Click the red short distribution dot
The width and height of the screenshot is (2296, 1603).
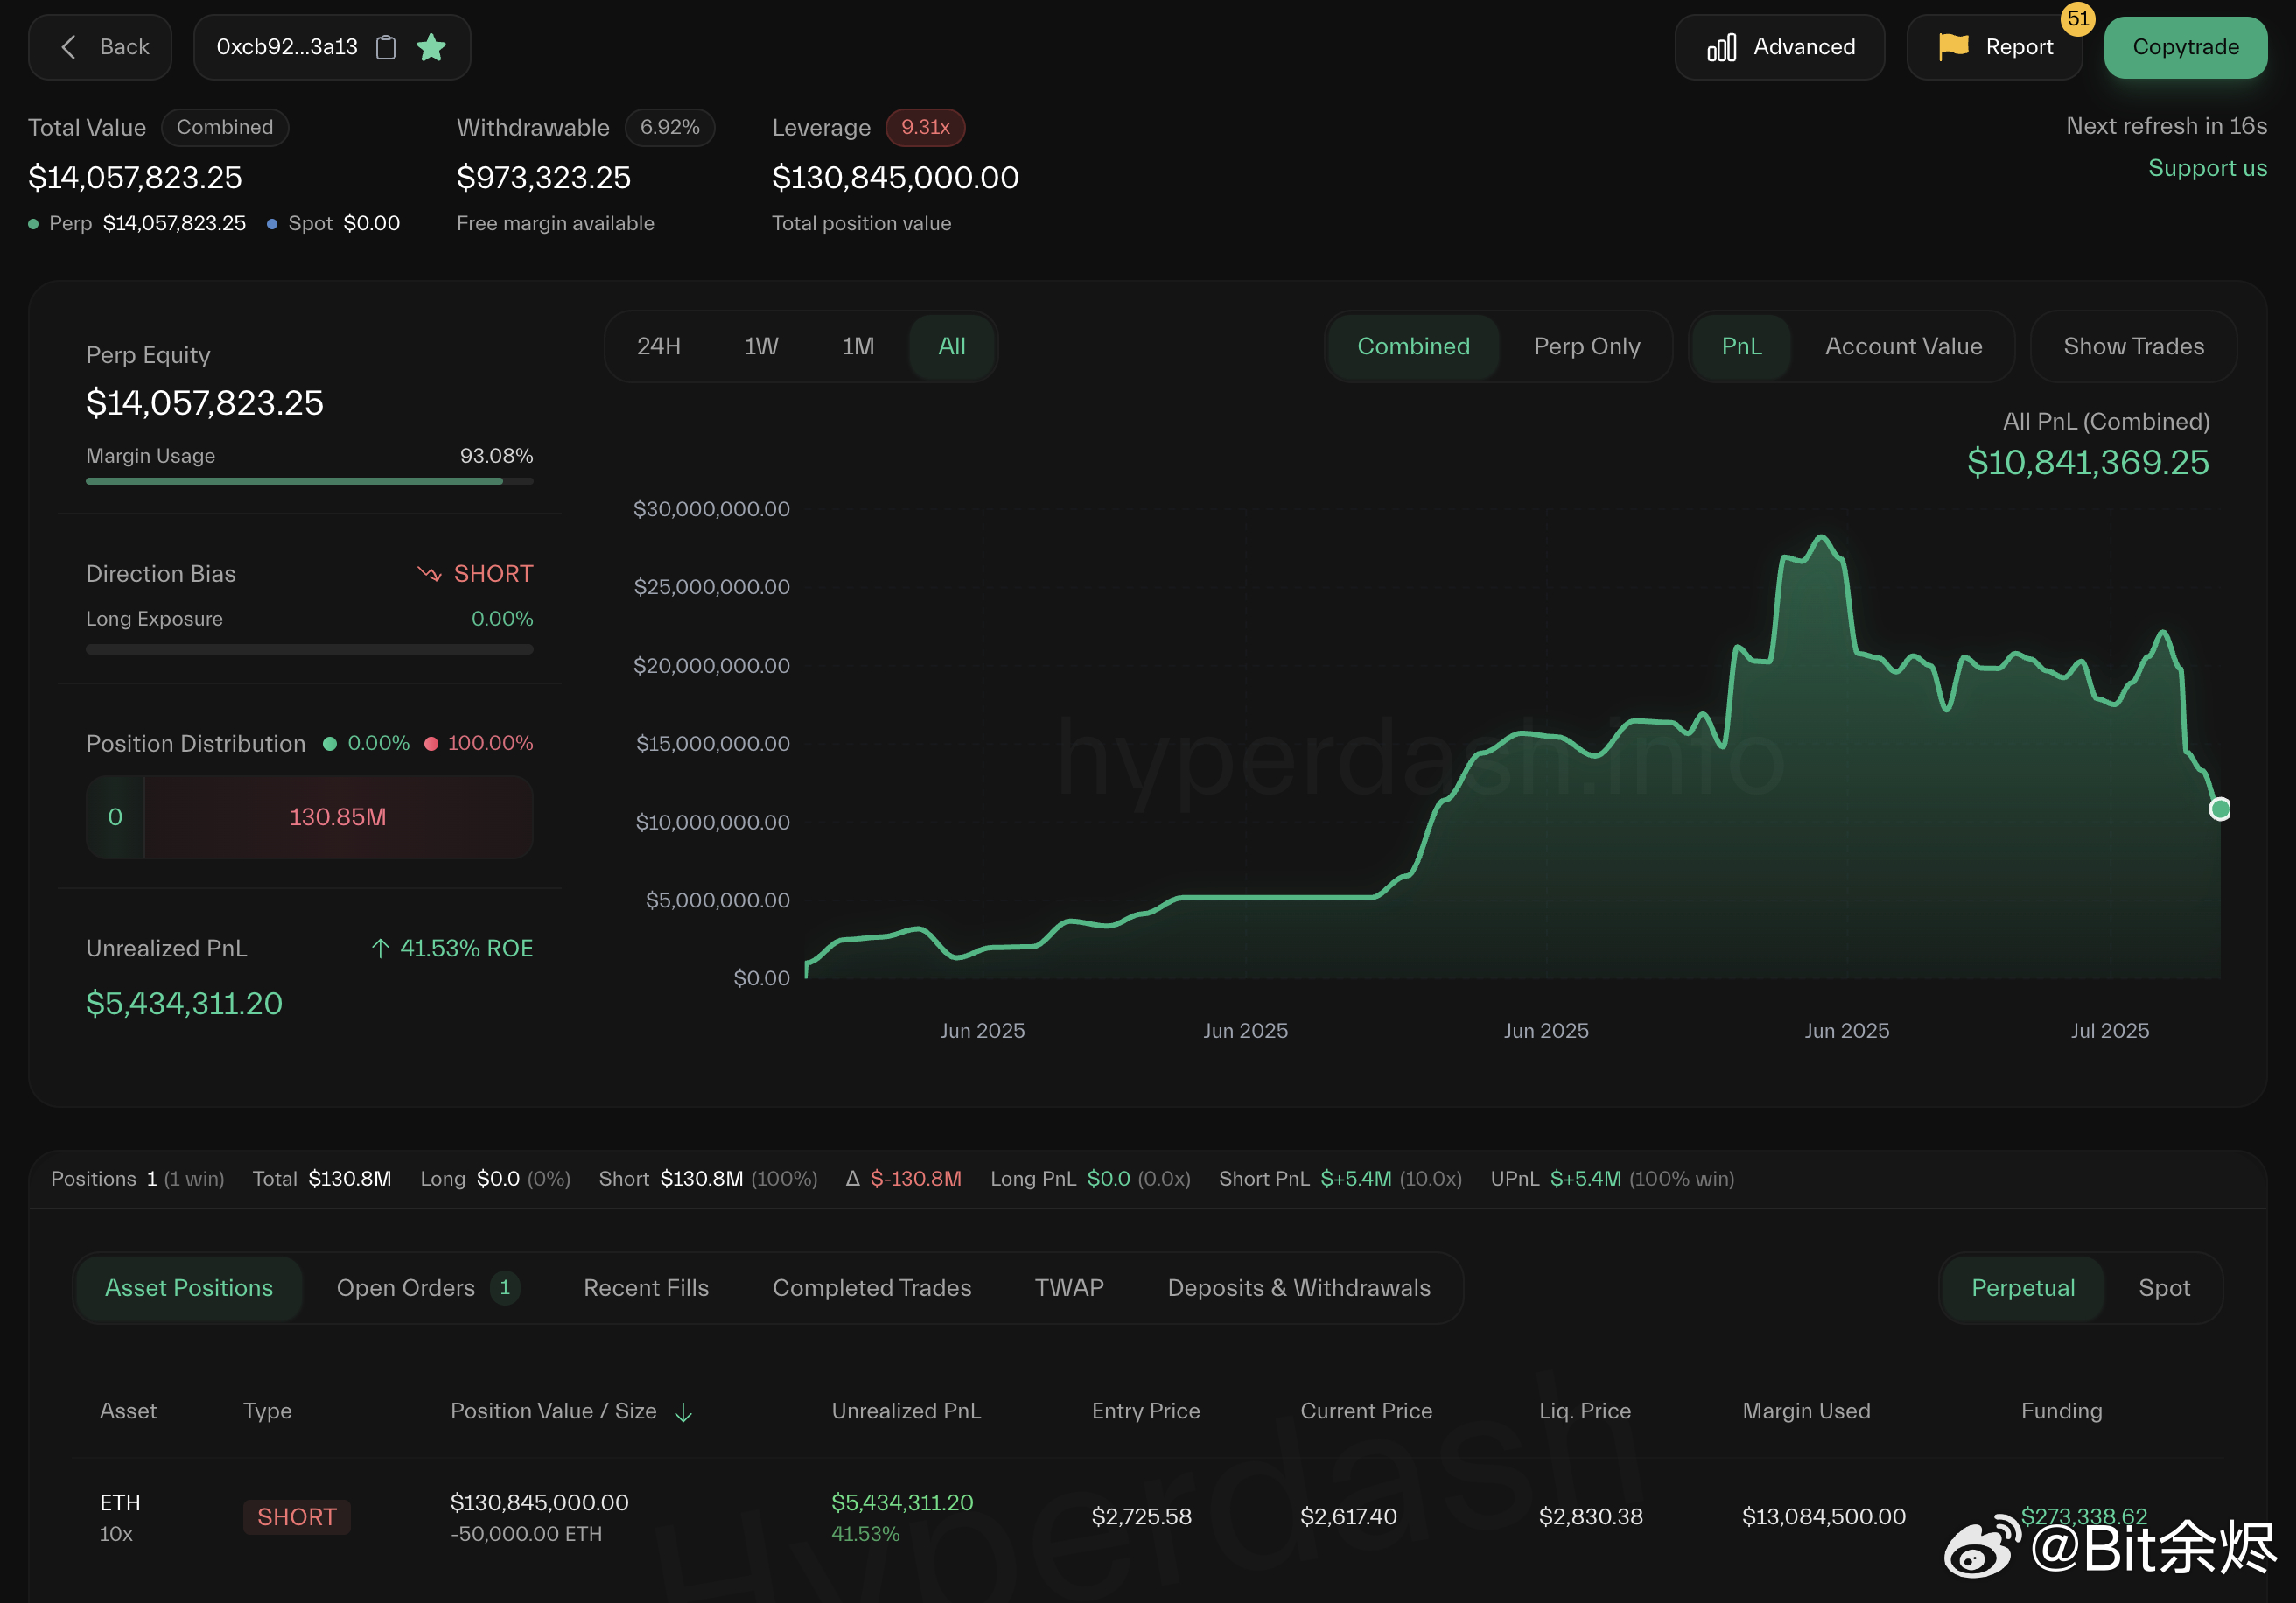431,743
